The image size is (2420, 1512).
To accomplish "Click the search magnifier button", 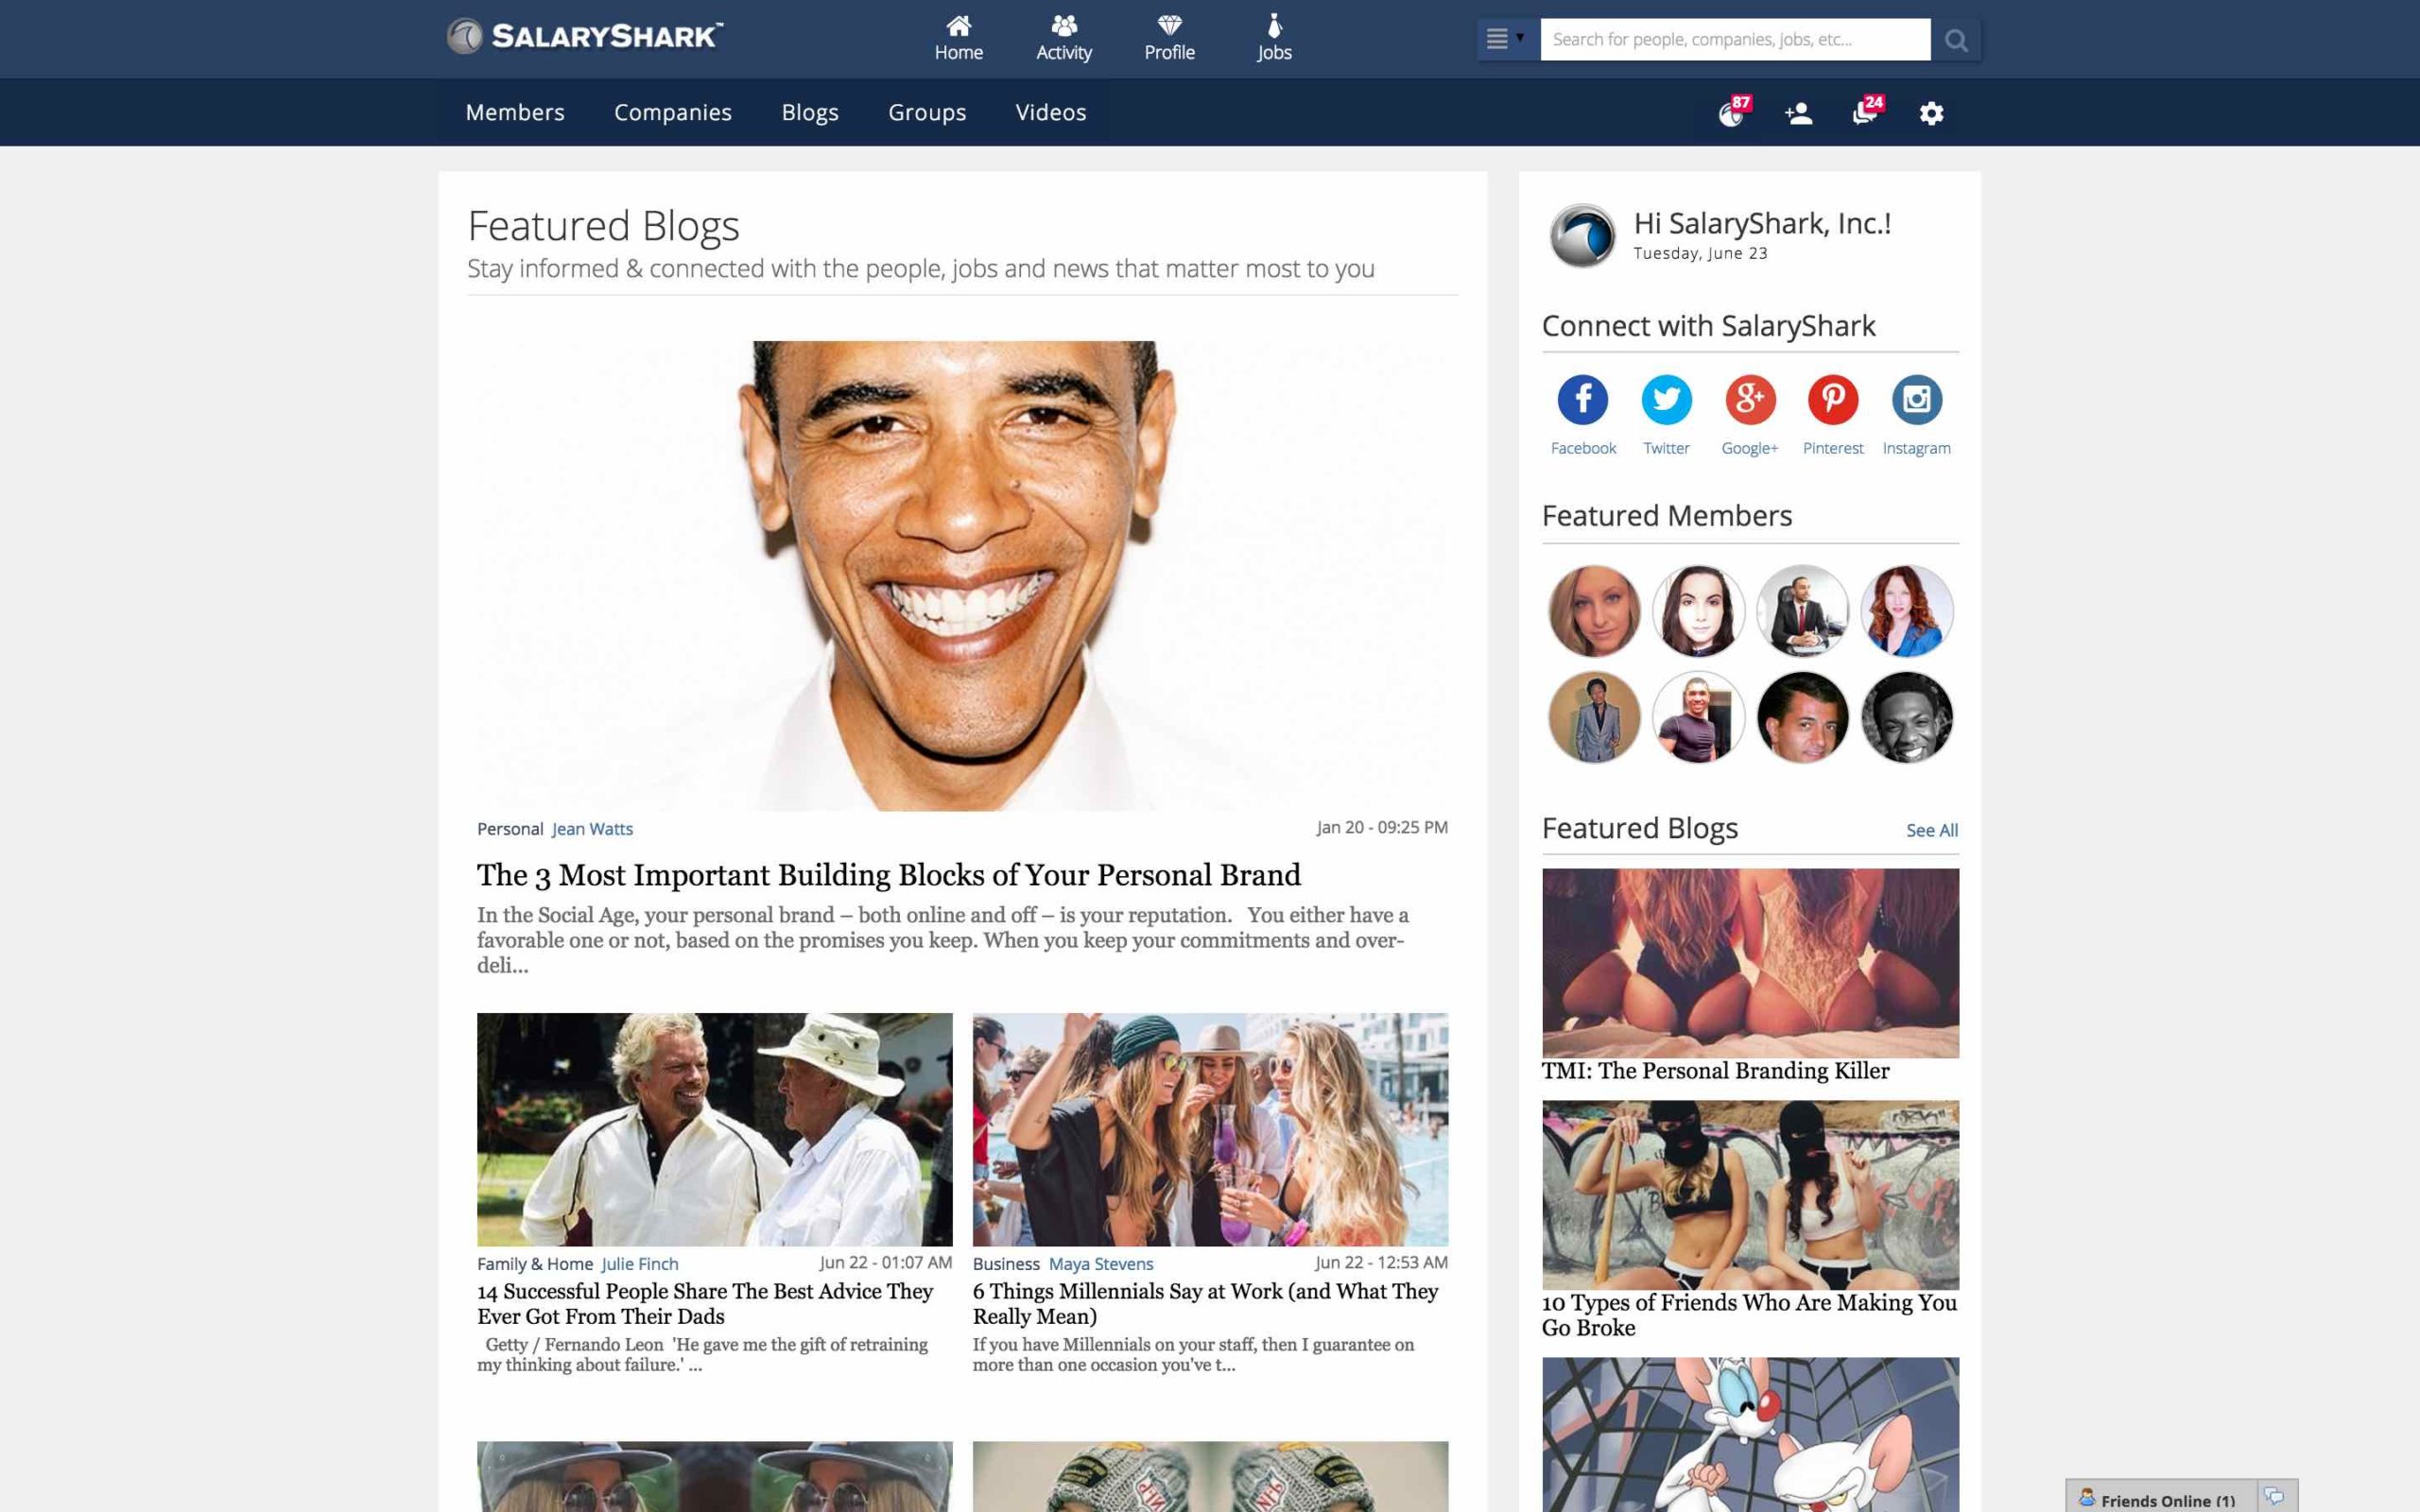I will coord(1956,40).
